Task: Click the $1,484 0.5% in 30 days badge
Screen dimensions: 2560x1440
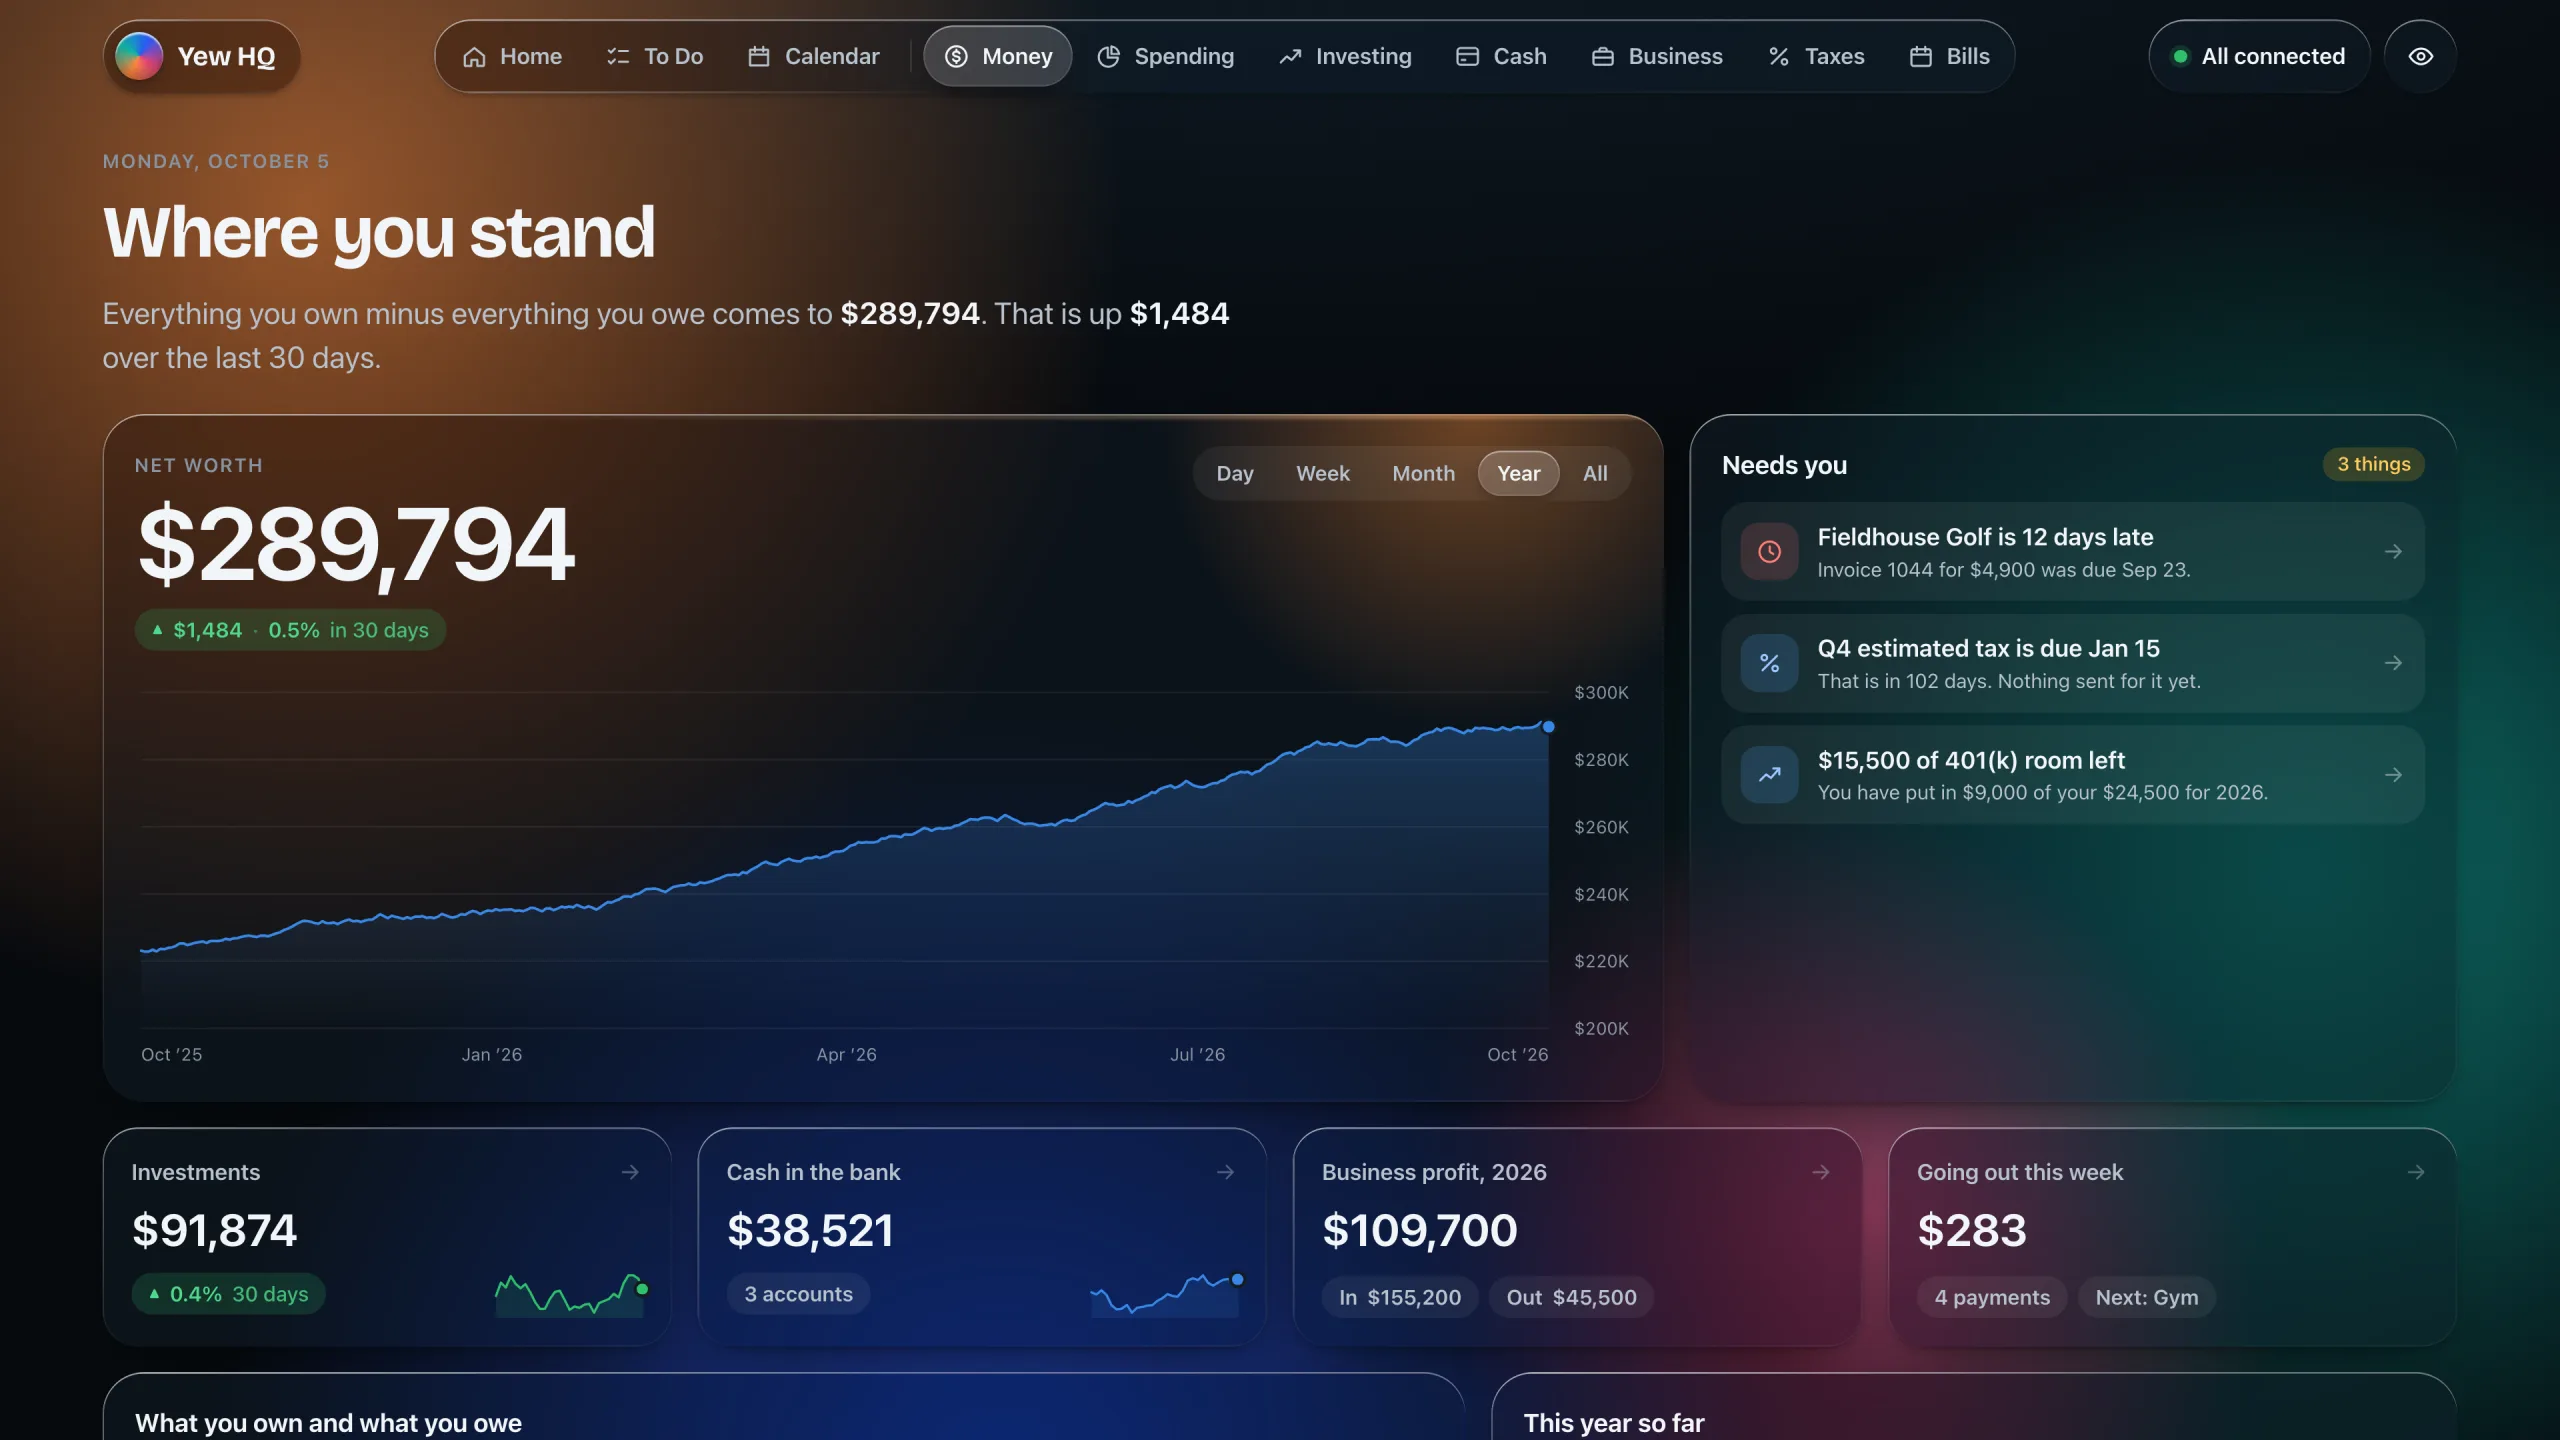Action: 290,630
